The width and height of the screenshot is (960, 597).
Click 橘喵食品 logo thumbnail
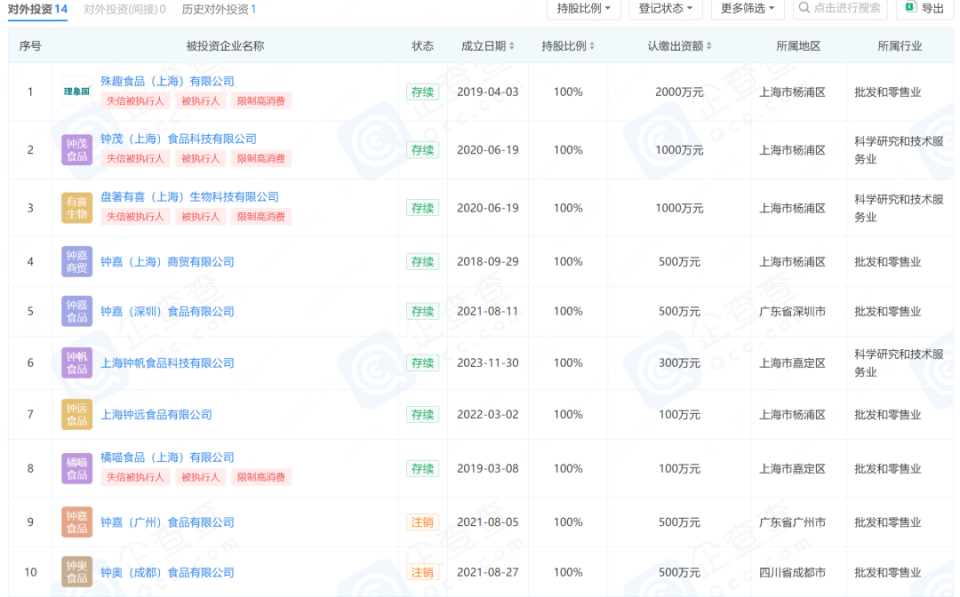(x=77, y=468)
